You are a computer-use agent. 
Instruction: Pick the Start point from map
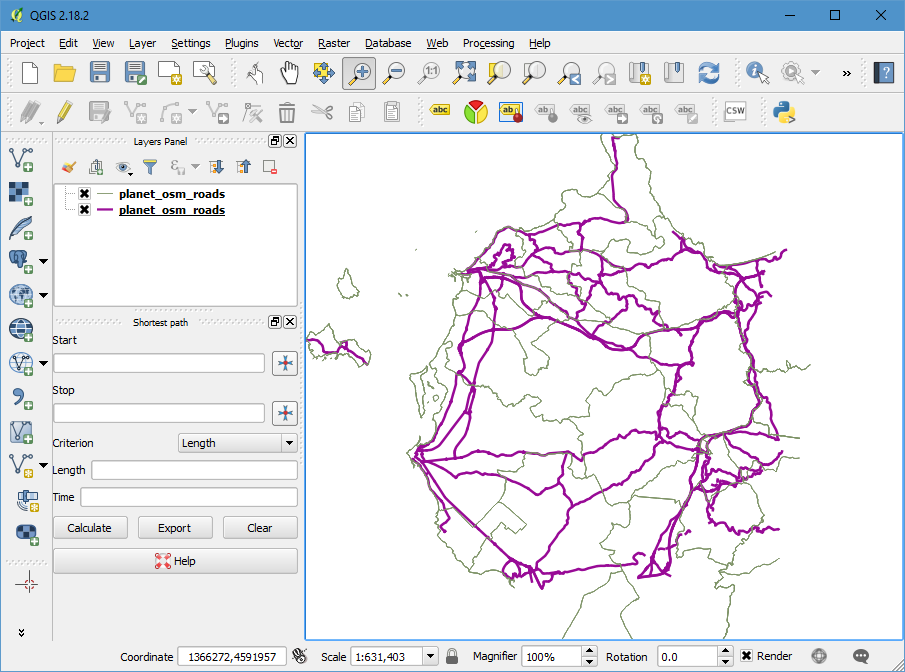click(x=285, y=363)
